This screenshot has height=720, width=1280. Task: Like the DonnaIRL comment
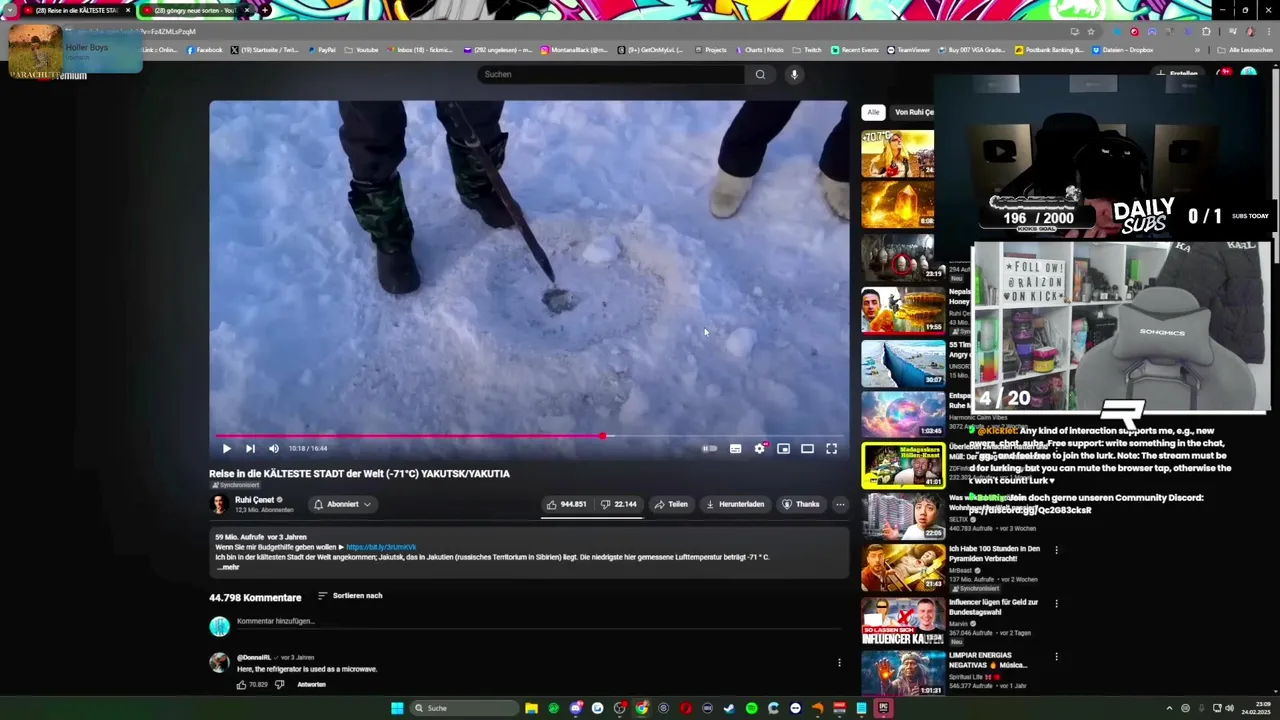tap(241, 685)
